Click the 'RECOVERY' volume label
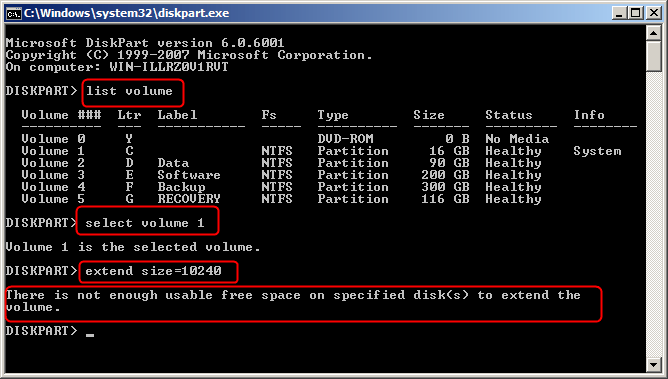 point(189,199)
